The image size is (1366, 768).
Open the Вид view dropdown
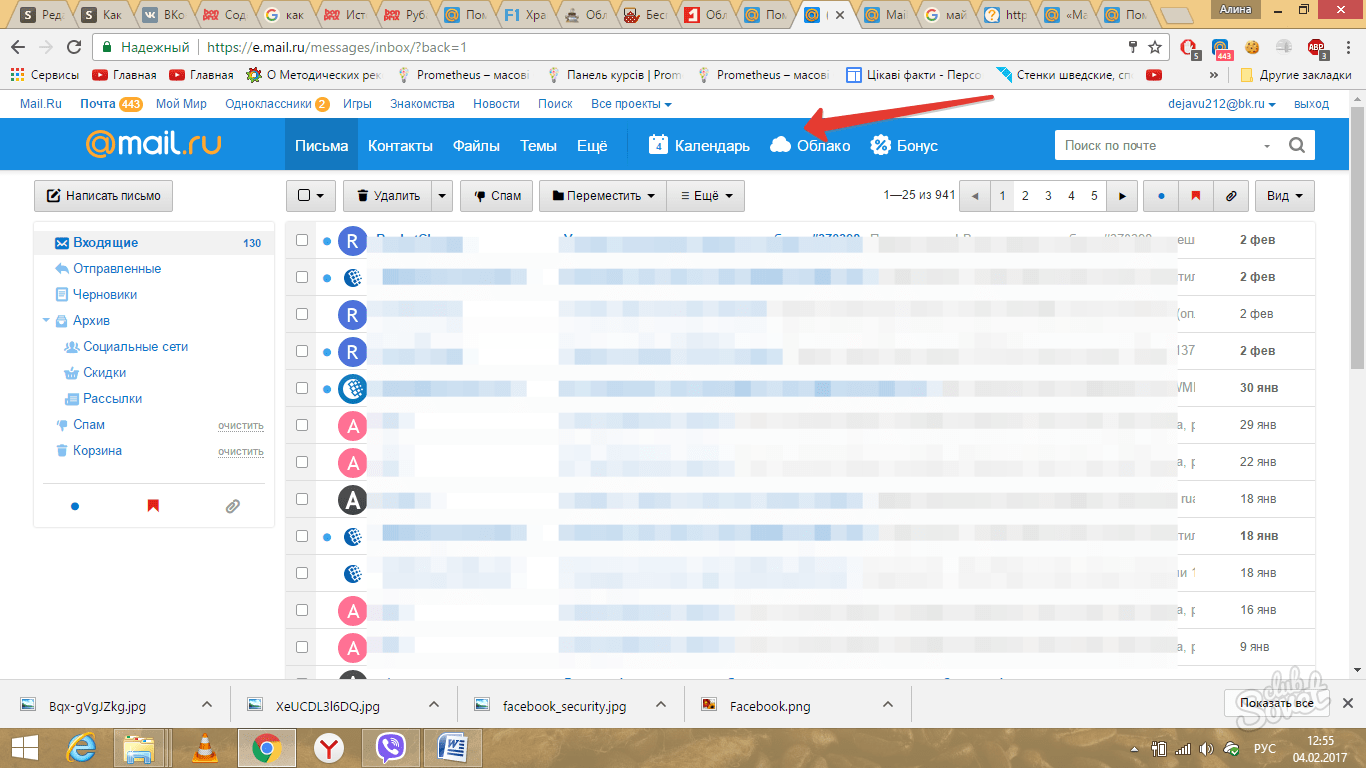[1285, 196]
